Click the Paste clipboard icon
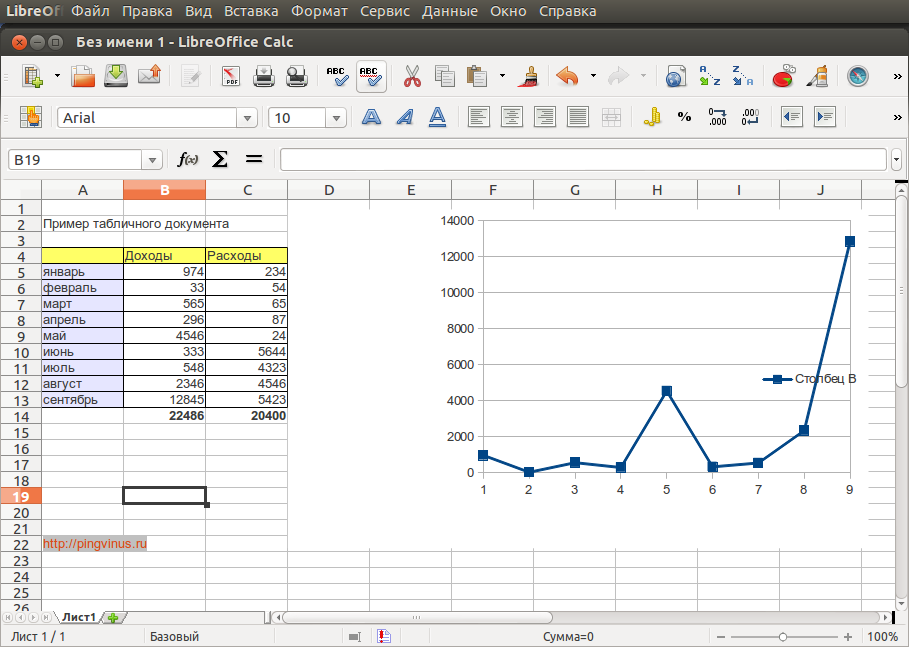Viewport: 909px width, 647px height. 477,76
